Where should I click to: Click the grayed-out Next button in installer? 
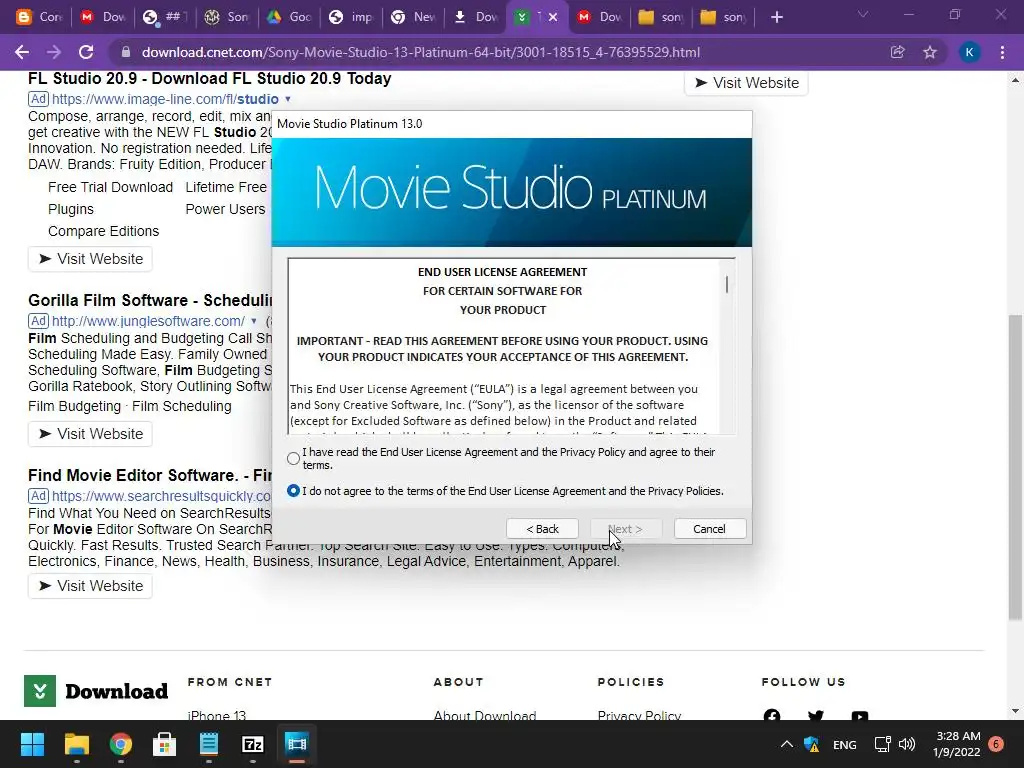(626, 529)
